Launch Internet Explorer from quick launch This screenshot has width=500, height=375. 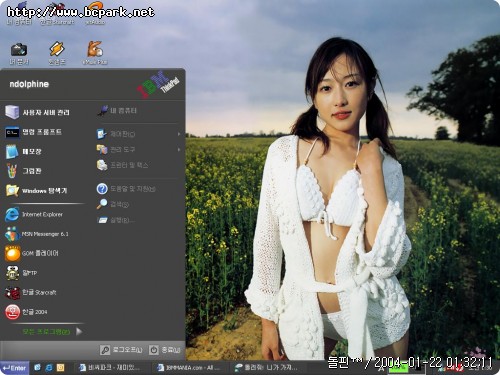[x=49, y=368]
